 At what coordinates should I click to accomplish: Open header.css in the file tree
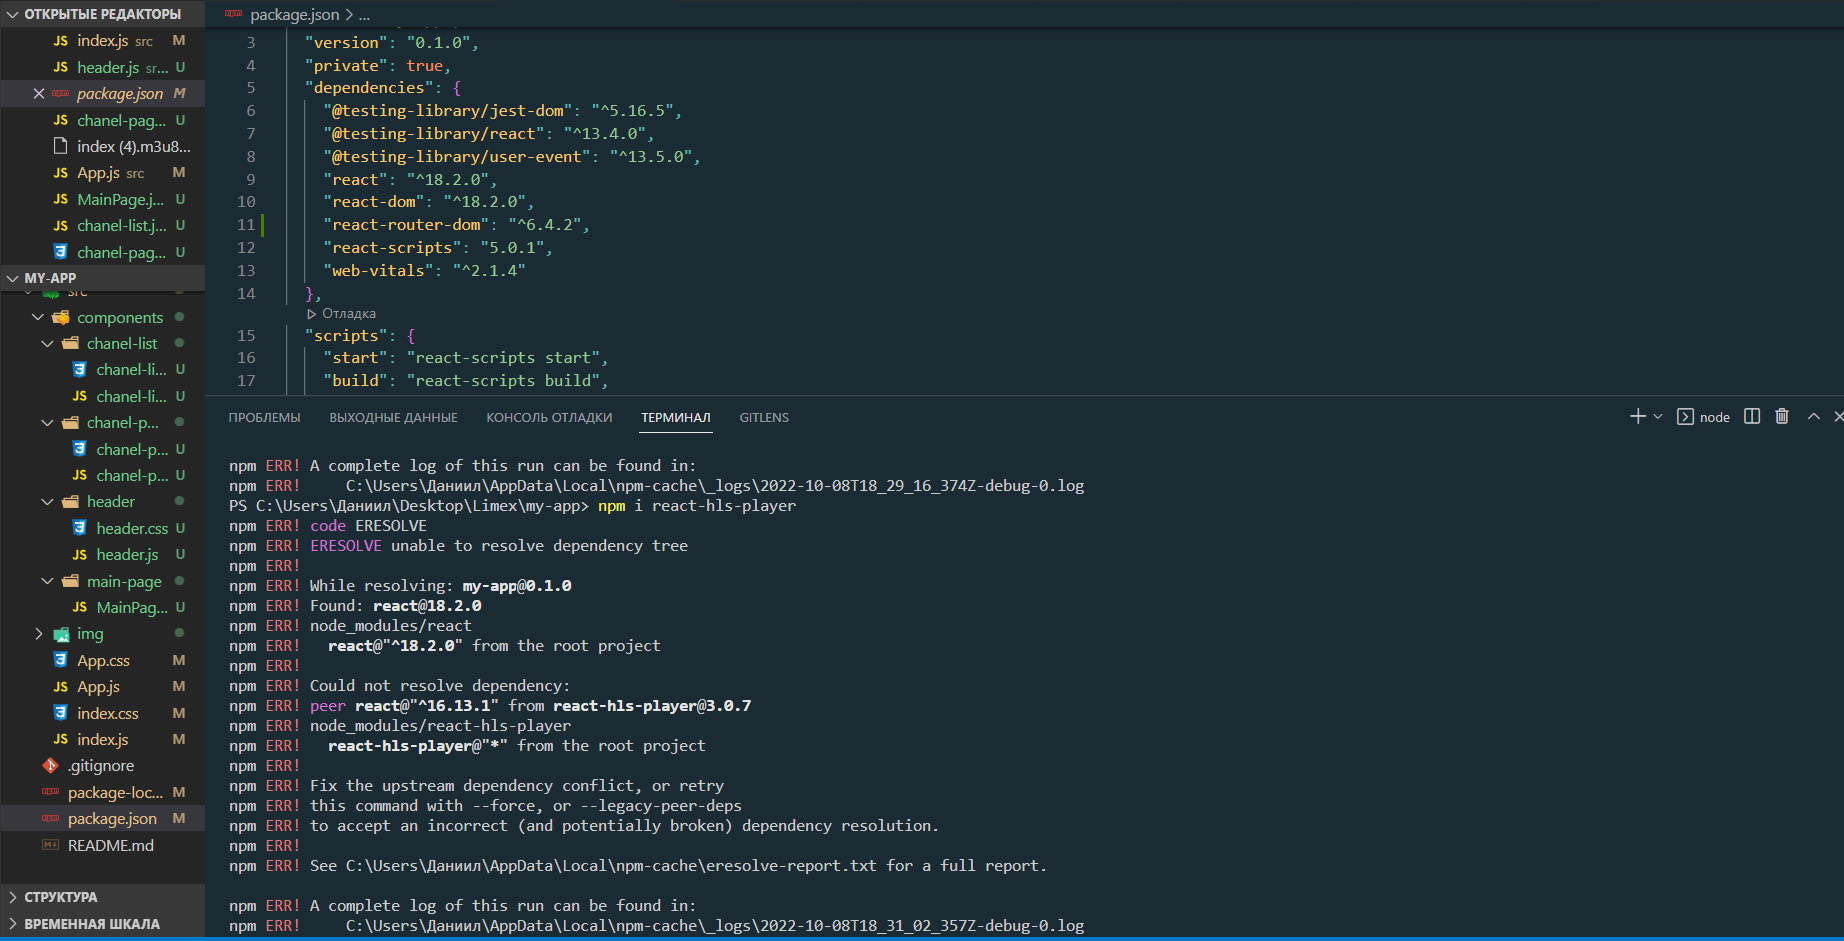coord(132,528)
